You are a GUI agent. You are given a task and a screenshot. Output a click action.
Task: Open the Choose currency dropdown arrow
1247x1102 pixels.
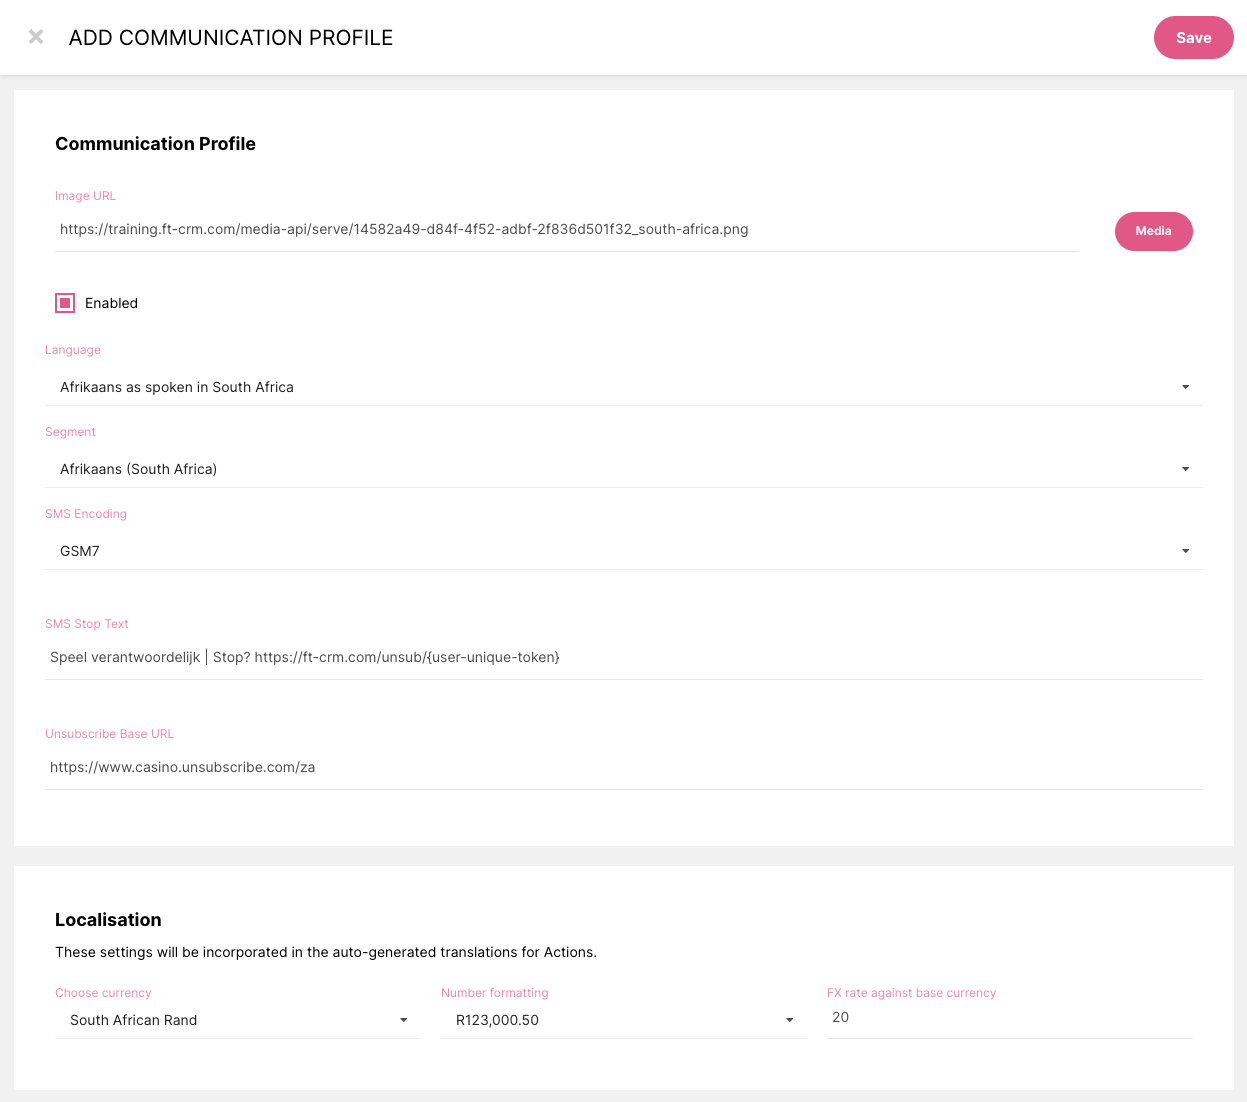coord(404,1020)
